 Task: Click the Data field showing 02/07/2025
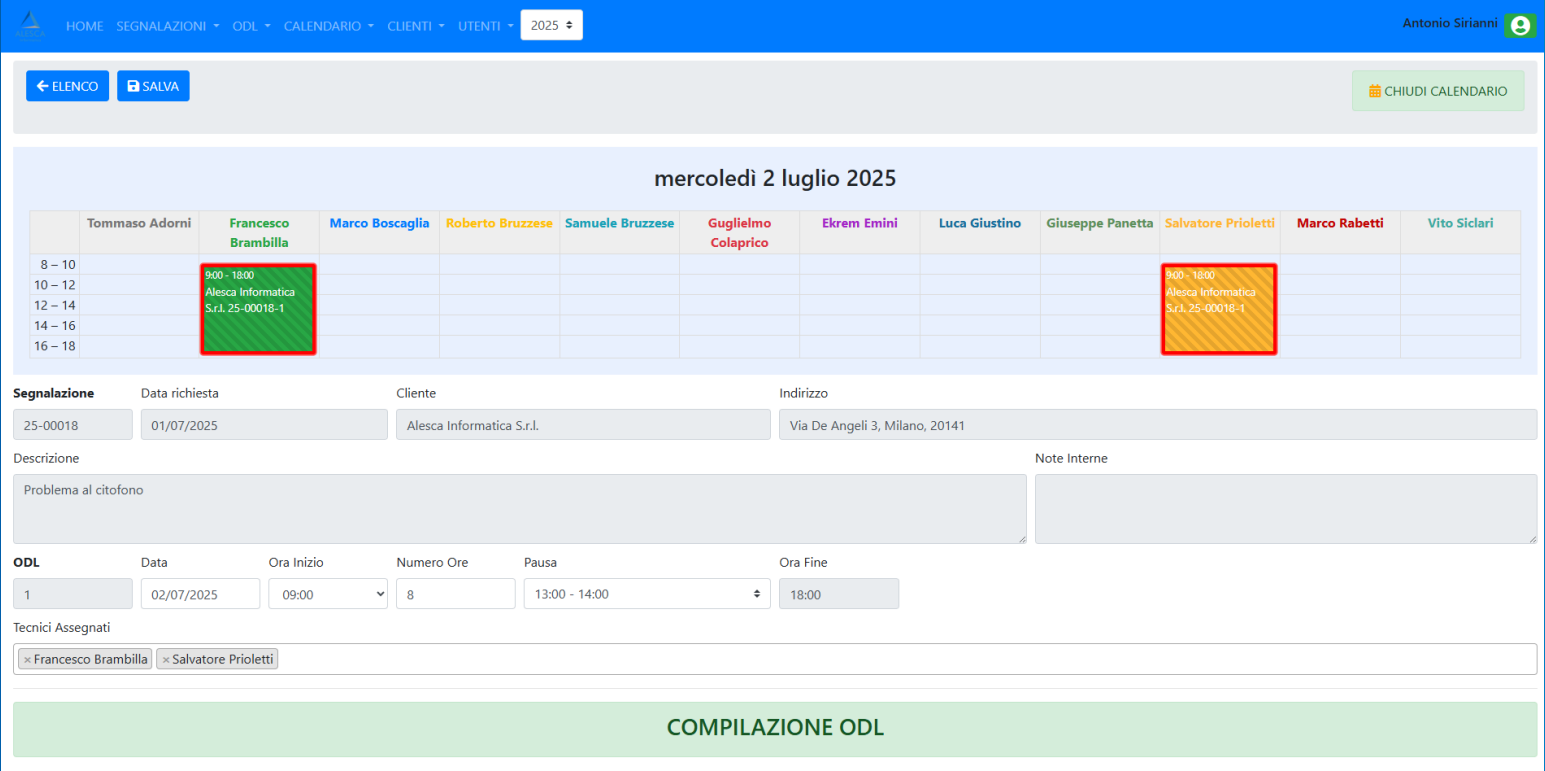coord(200,594)
